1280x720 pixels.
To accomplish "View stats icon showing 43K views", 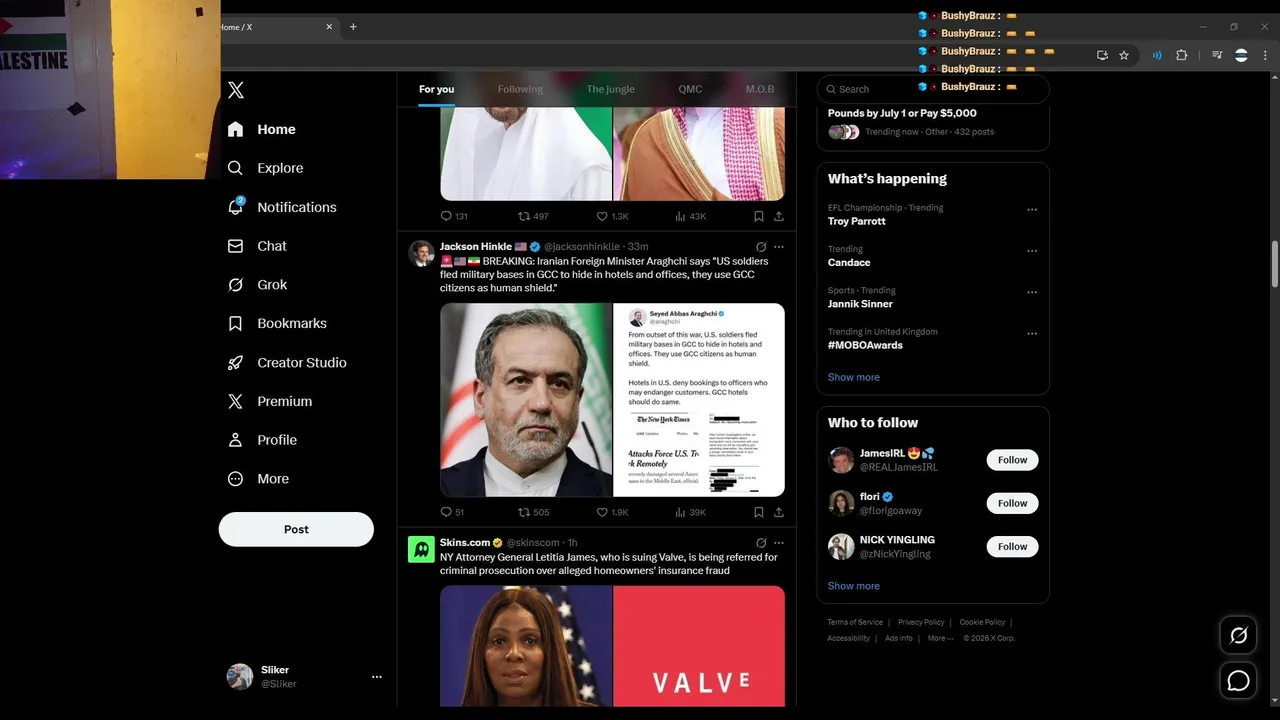I will [x=680, y=216].
